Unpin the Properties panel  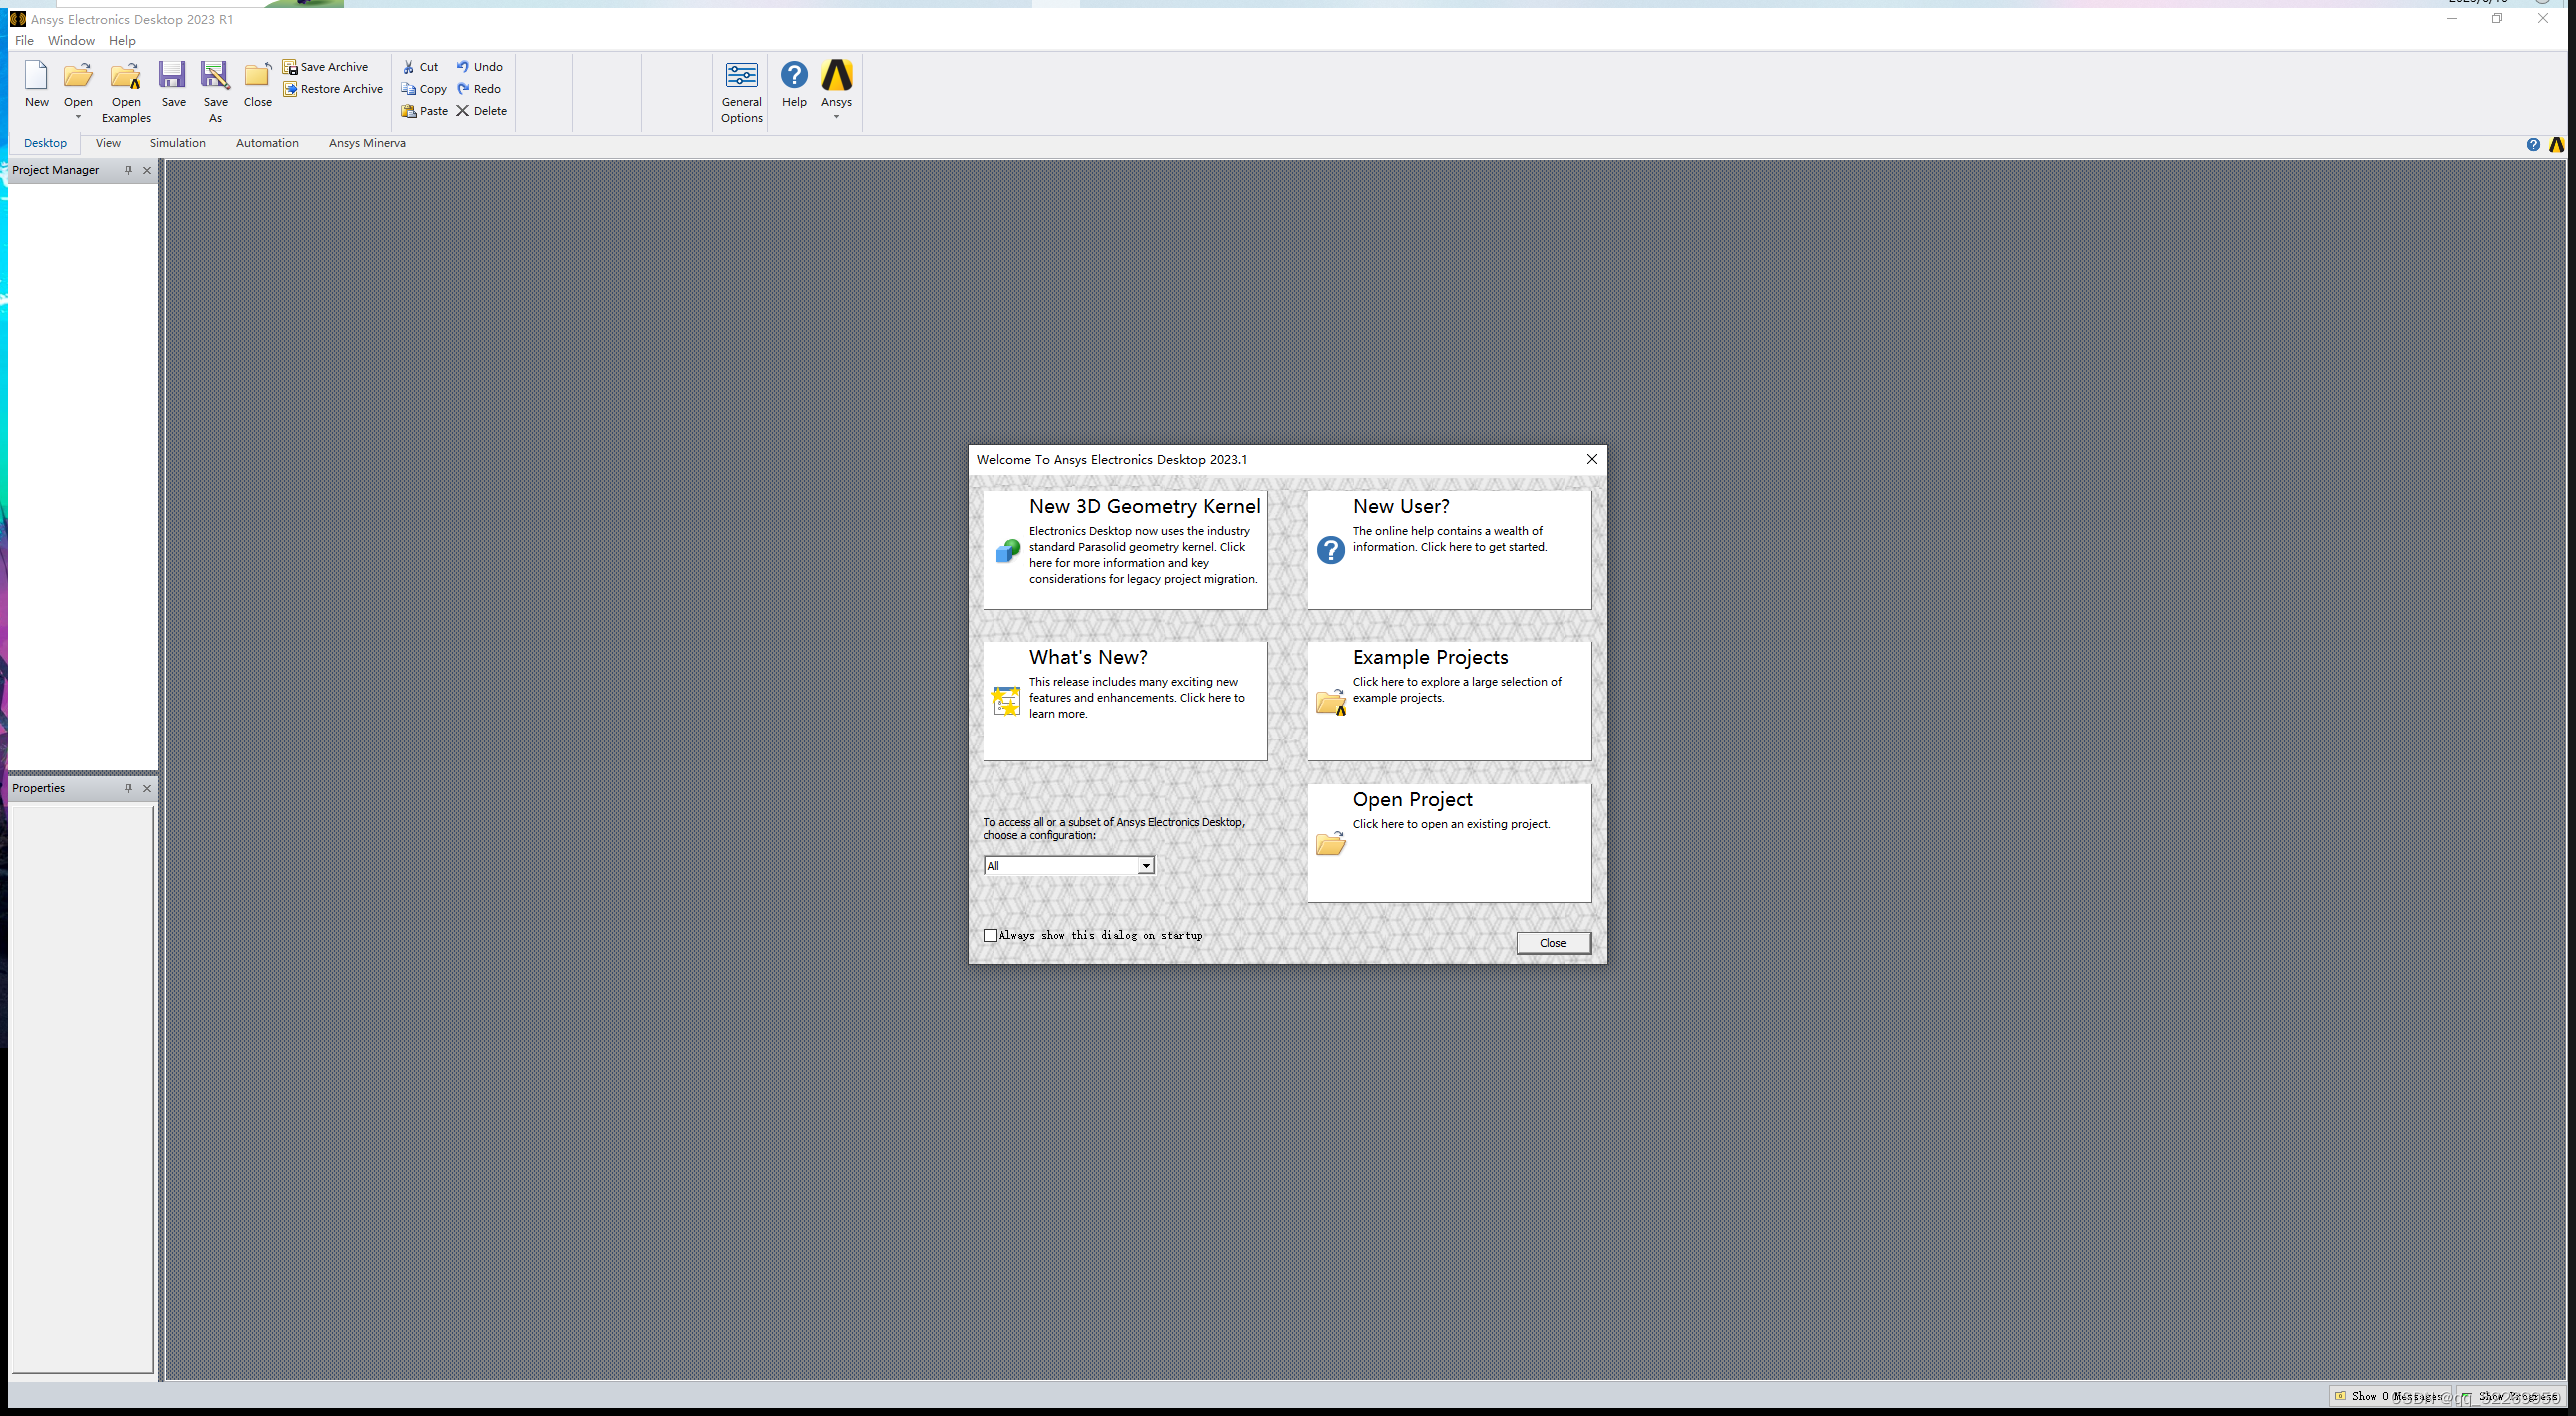(x=128, y=788)
